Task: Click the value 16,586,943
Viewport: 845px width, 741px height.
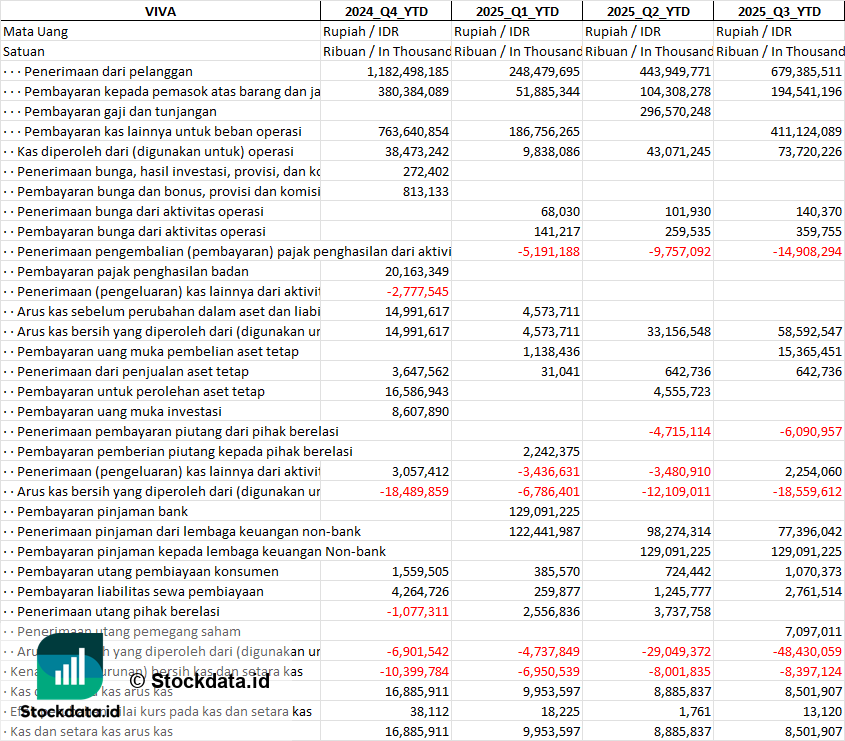Action: tap(417, 391)
